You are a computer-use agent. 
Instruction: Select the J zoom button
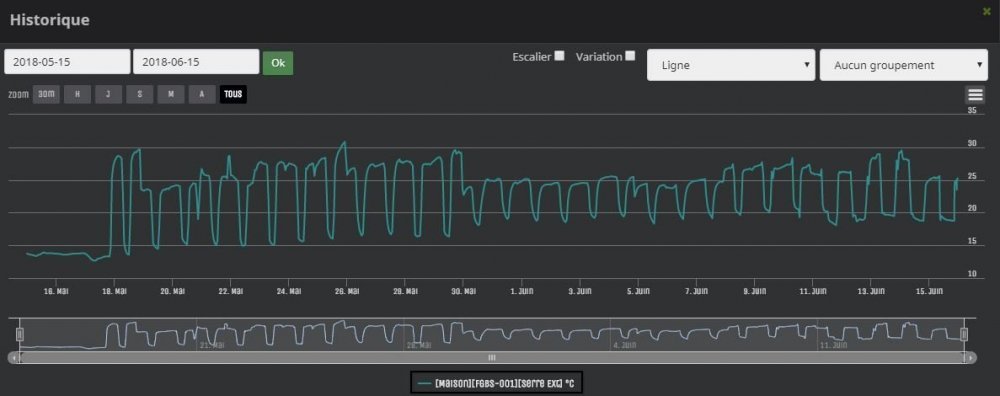(x=108, y=94)
